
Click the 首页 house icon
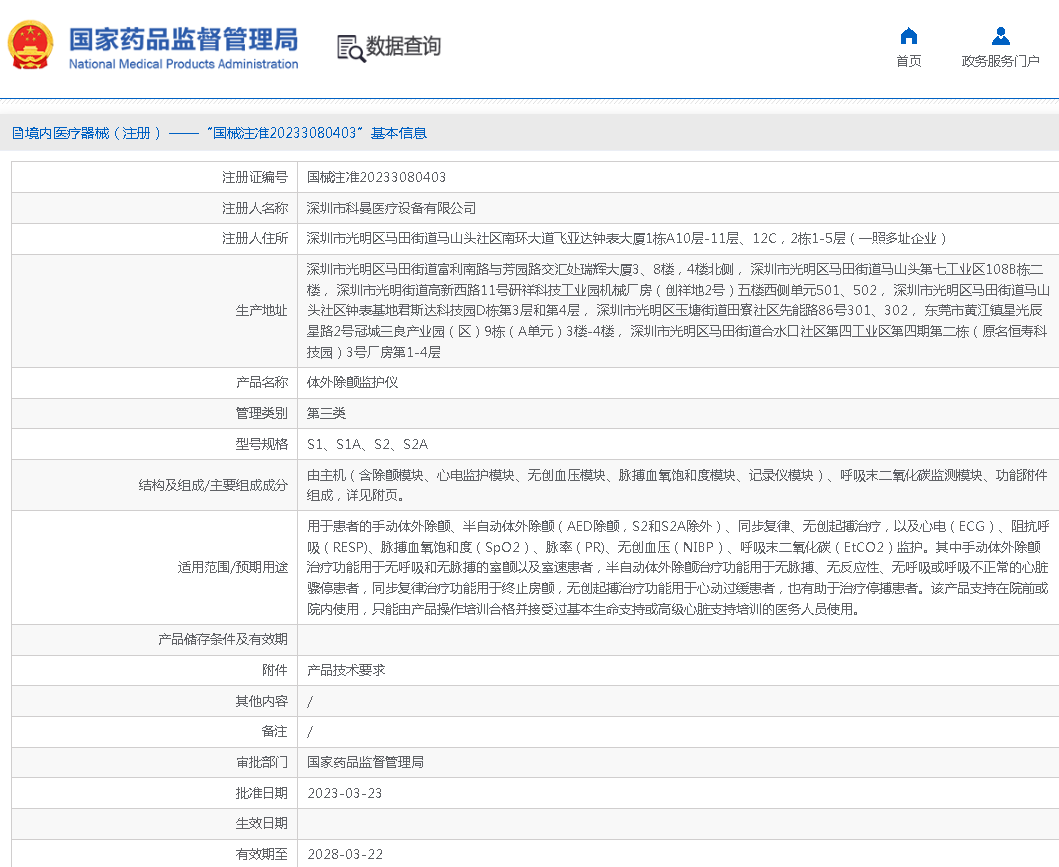click(x=908, y=37)
